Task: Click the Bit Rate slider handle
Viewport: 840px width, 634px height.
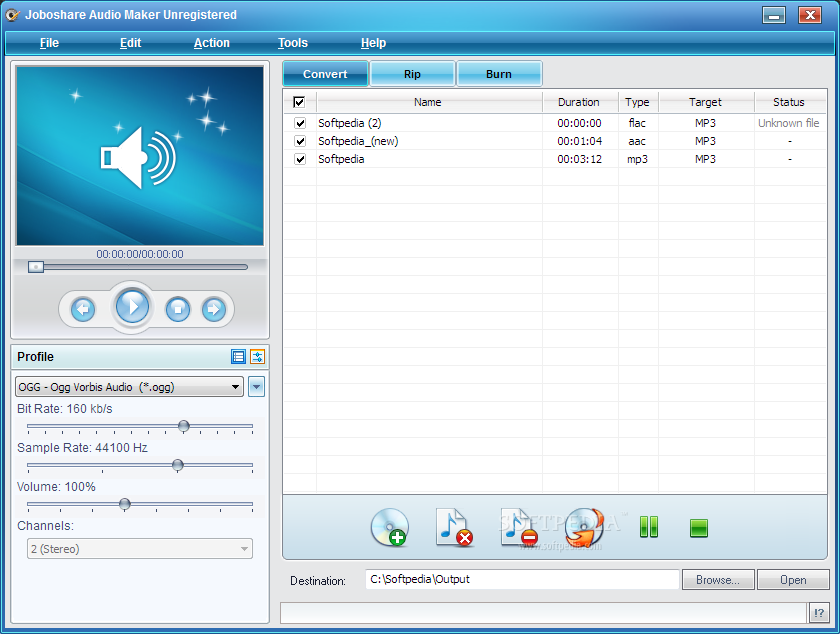Action: [184, 426]
